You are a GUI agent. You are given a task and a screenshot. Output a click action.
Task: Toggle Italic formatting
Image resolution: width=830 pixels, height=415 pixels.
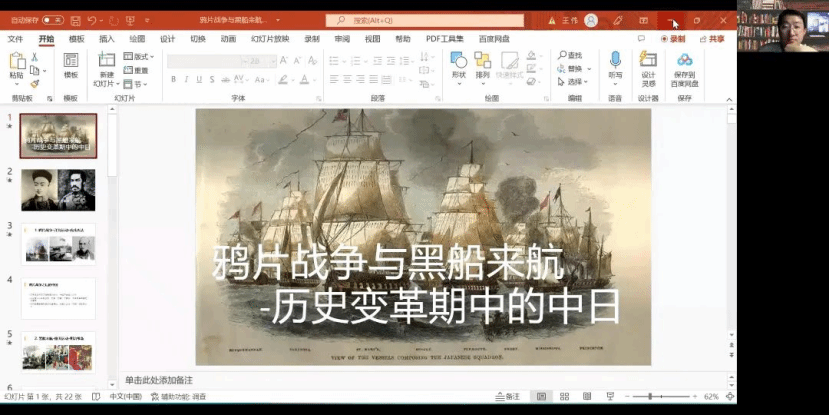click(x=186, y=79)
